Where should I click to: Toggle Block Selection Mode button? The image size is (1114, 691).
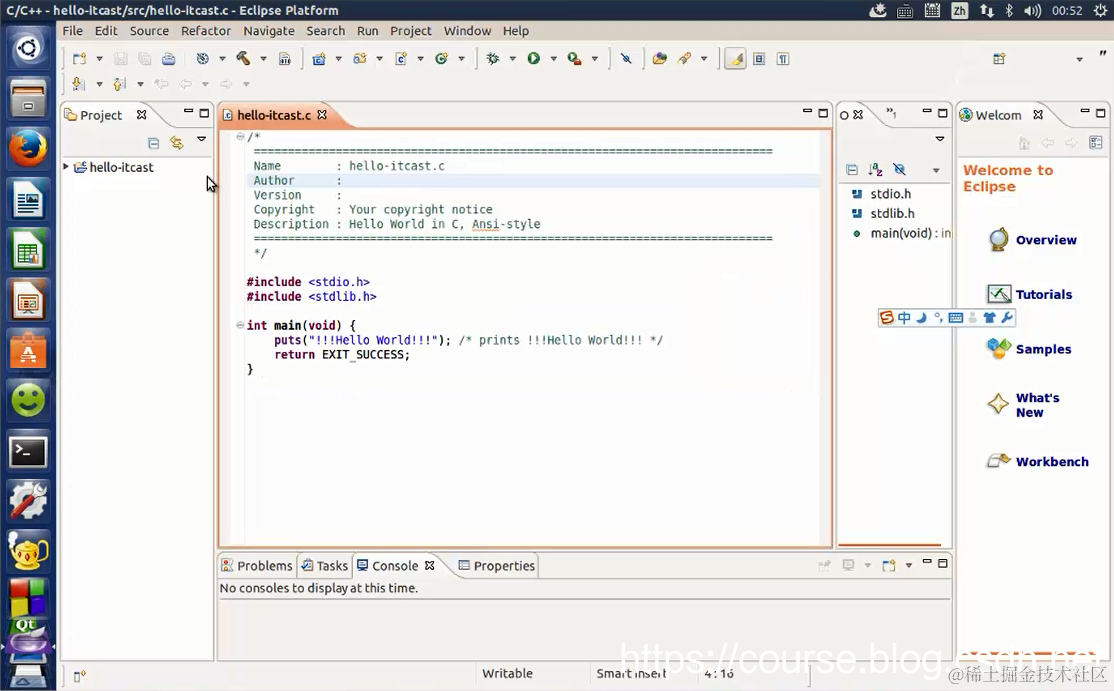coord(759,59)
